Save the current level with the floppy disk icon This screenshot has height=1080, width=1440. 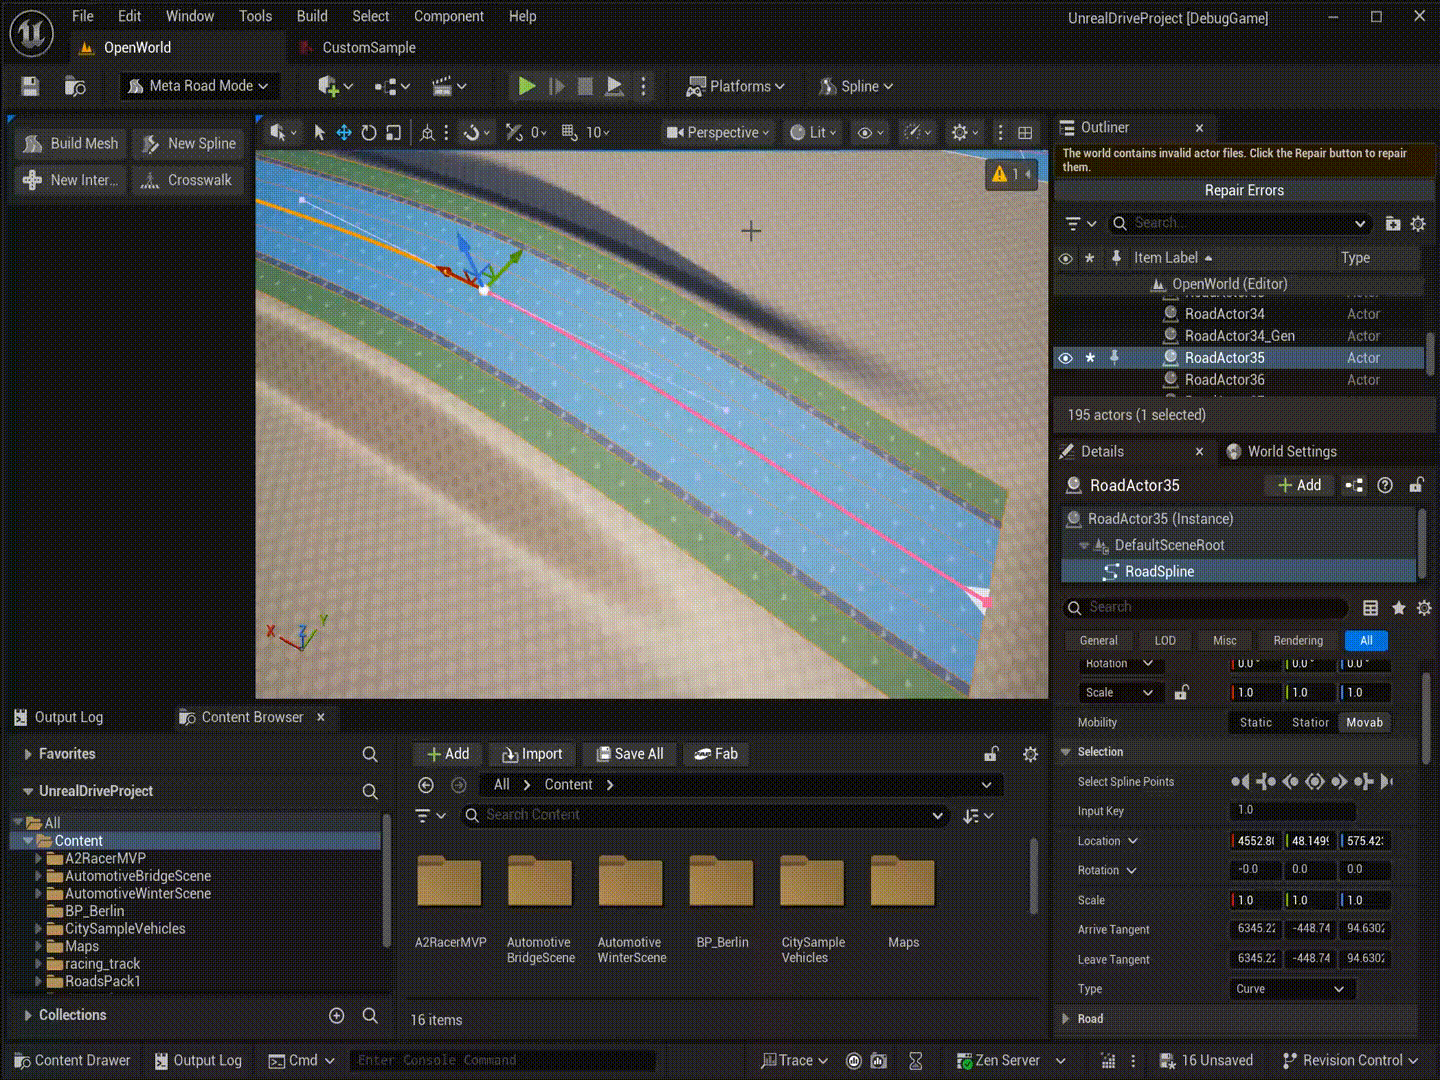click(x=30, y=87)
